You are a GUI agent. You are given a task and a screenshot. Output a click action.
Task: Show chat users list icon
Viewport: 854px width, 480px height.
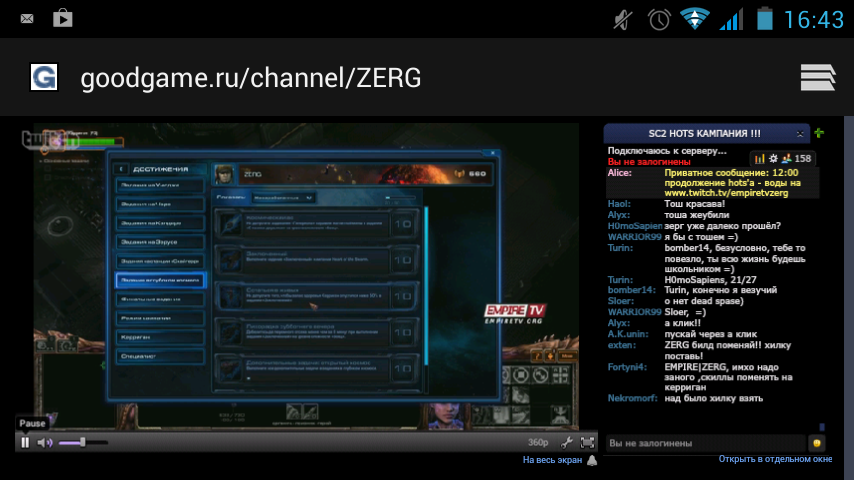pos(786,159)
